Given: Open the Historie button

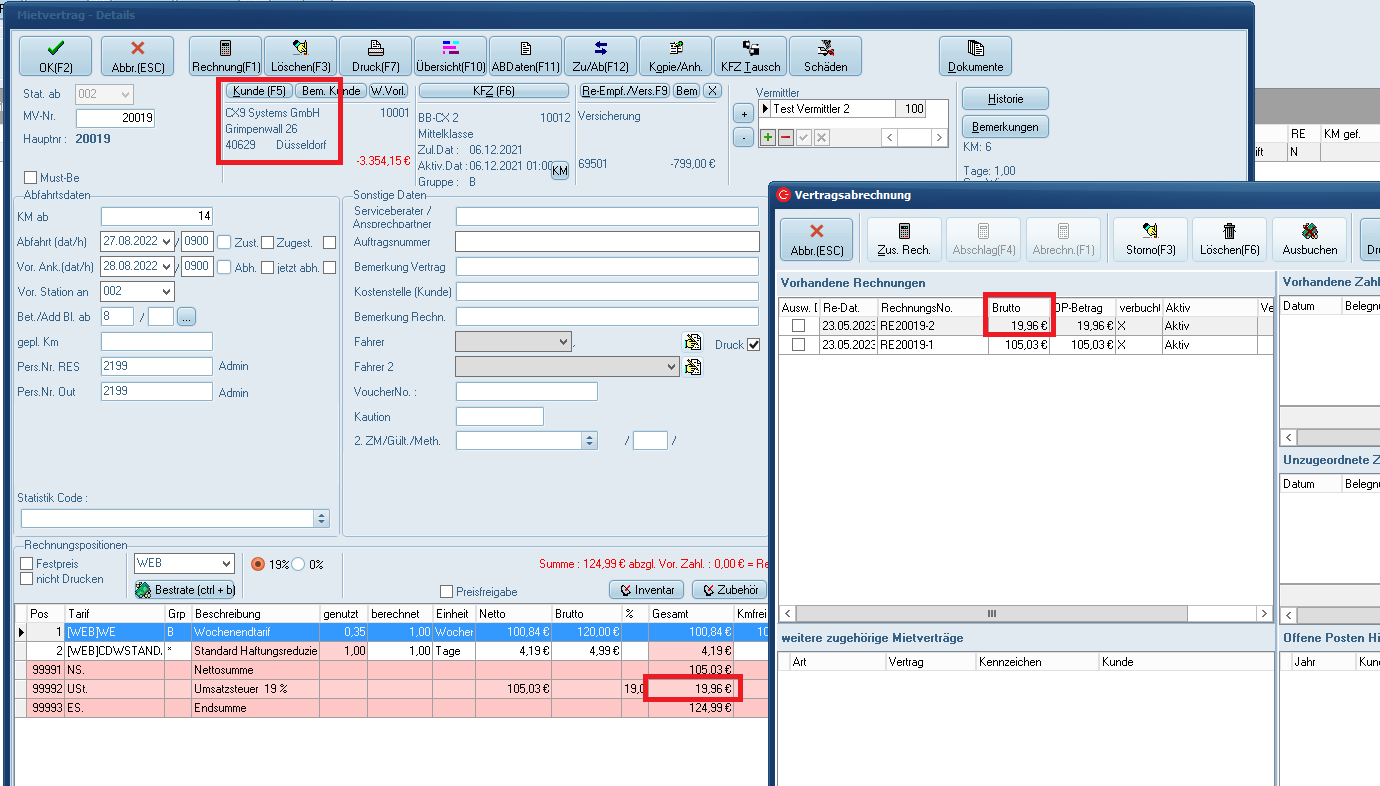Looking at the screenshot, I should pyautogui.click(x=1005, y=99).
